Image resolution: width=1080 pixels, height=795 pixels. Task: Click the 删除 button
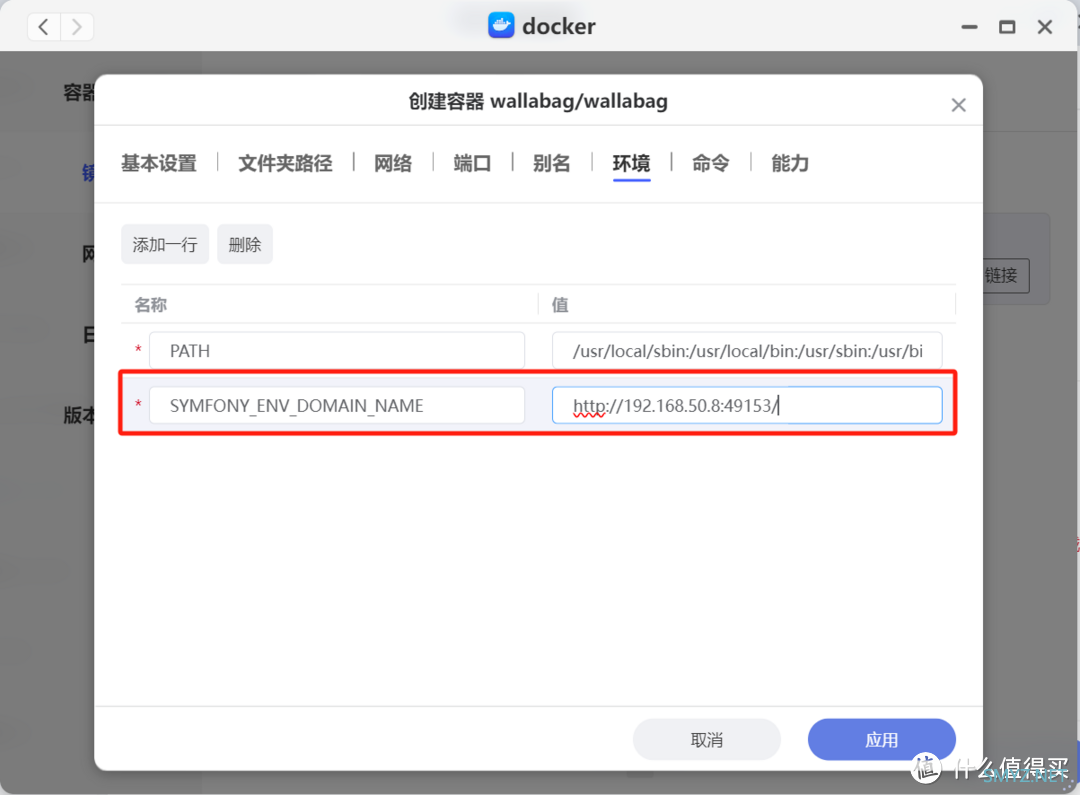pyautogui.click(x=245, y=244)
